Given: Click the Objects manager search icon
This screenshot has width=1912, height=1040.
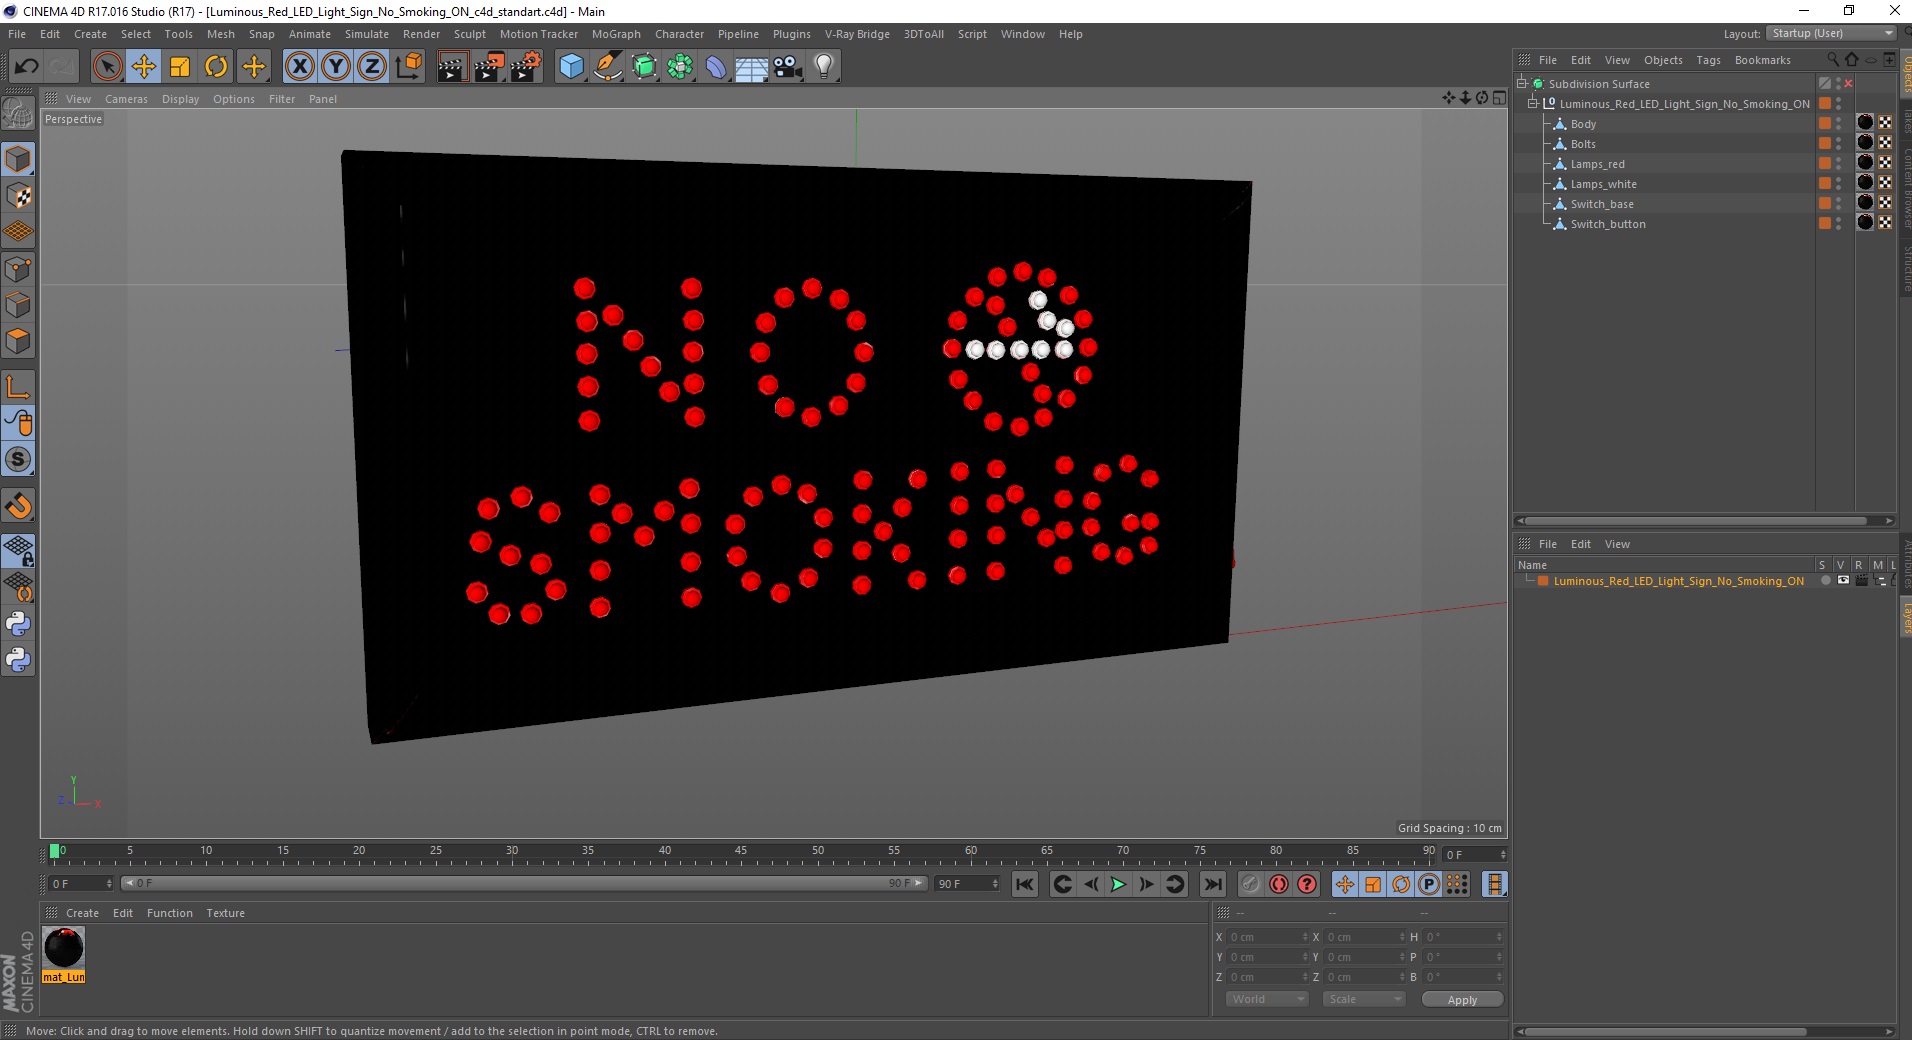Looking at the screenshot, I should [x=1833, y=60].
